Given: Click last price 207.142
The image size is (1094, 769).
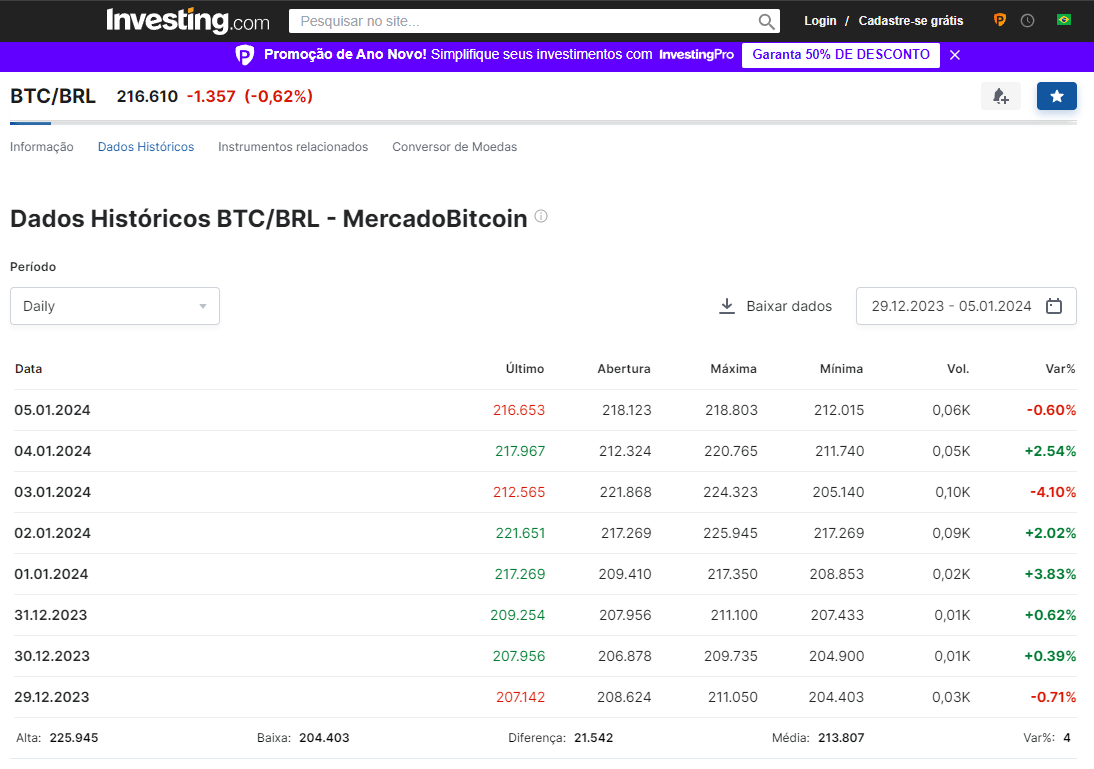Looking at the screenshot, I should pos(520,697).
